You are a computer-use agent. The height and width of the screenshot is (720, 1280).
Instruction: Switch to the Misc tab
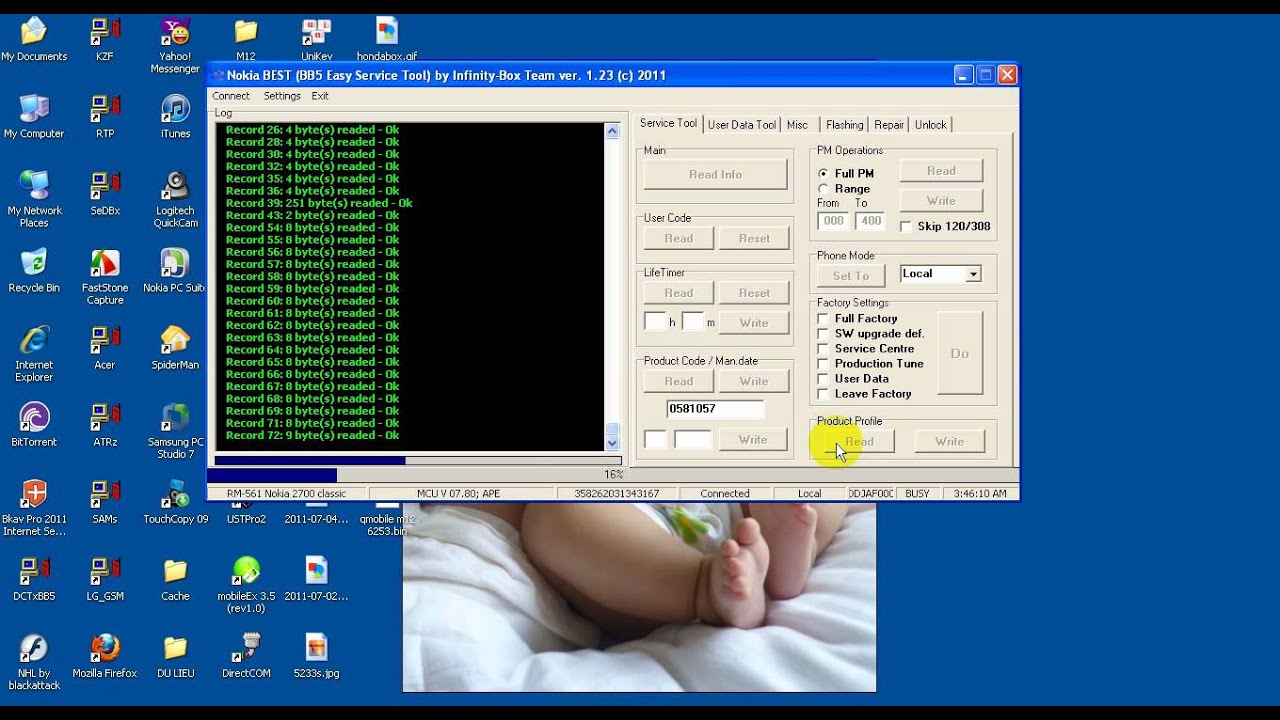[x=797, y=125]
